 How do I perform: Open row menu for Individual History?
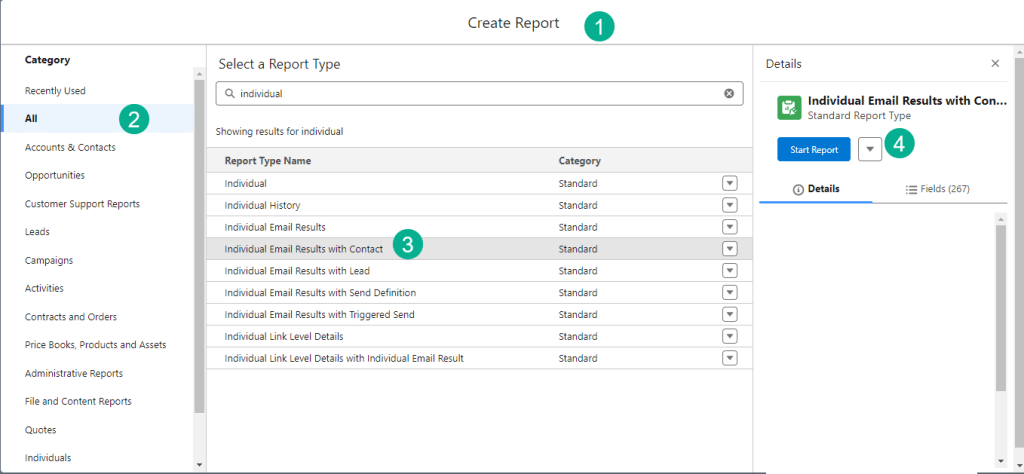(x=729, y=205)
